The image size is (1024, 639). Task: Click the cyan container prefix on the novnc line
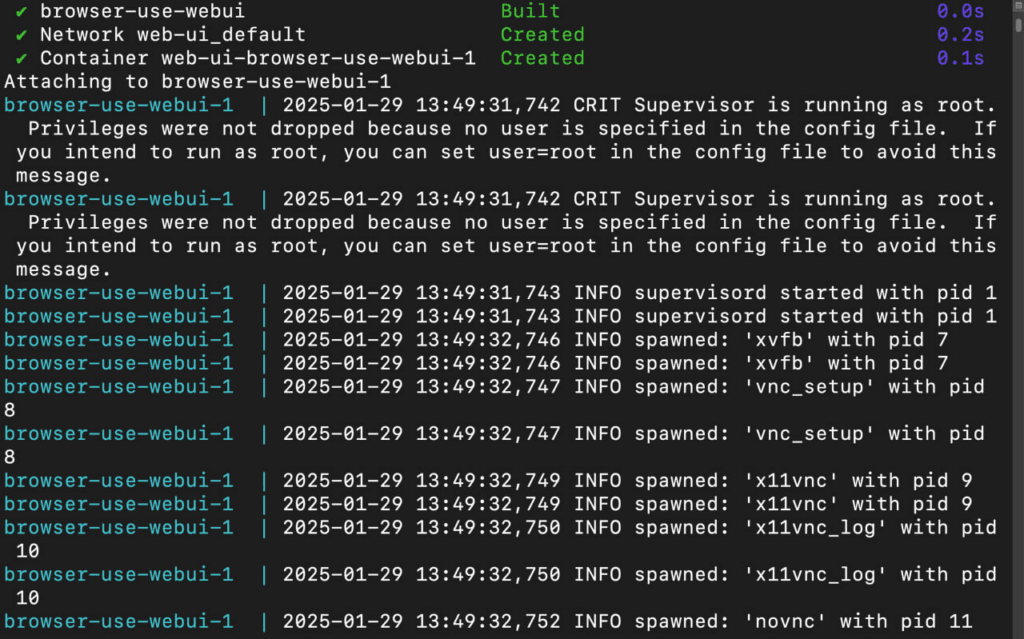click(x=118, y=621)
